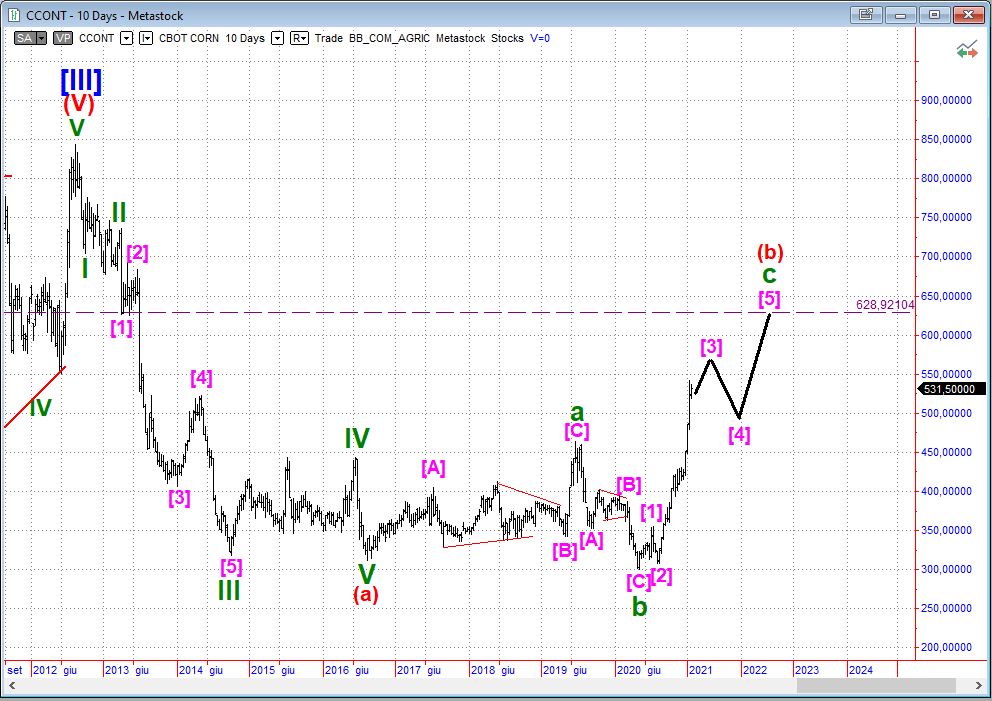
Task: Click the 900,00000 price axis label
Action: point(946,100)
